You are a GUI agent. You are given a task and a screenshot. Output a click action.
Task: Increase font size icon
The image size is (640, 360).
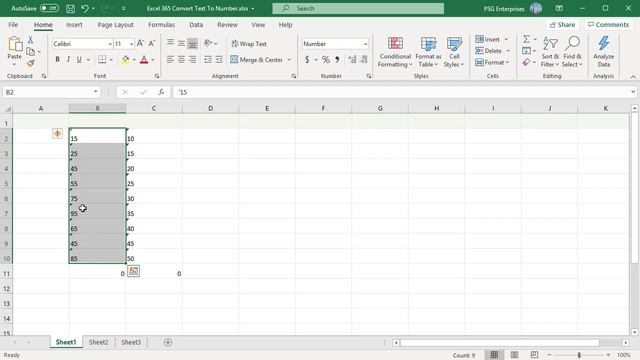coord(140,43)
